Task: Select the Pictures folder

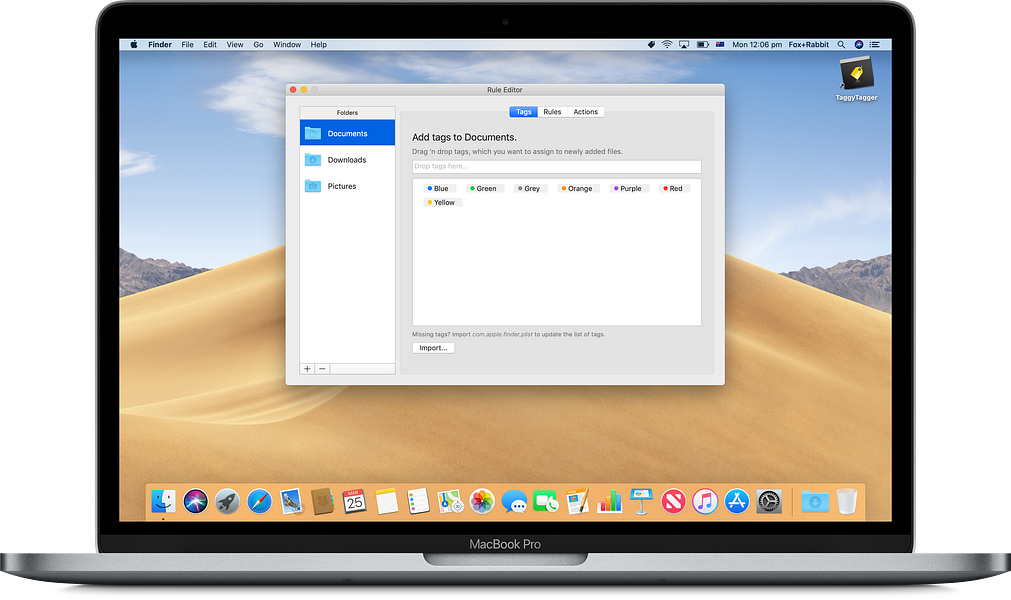Action: 348,186
